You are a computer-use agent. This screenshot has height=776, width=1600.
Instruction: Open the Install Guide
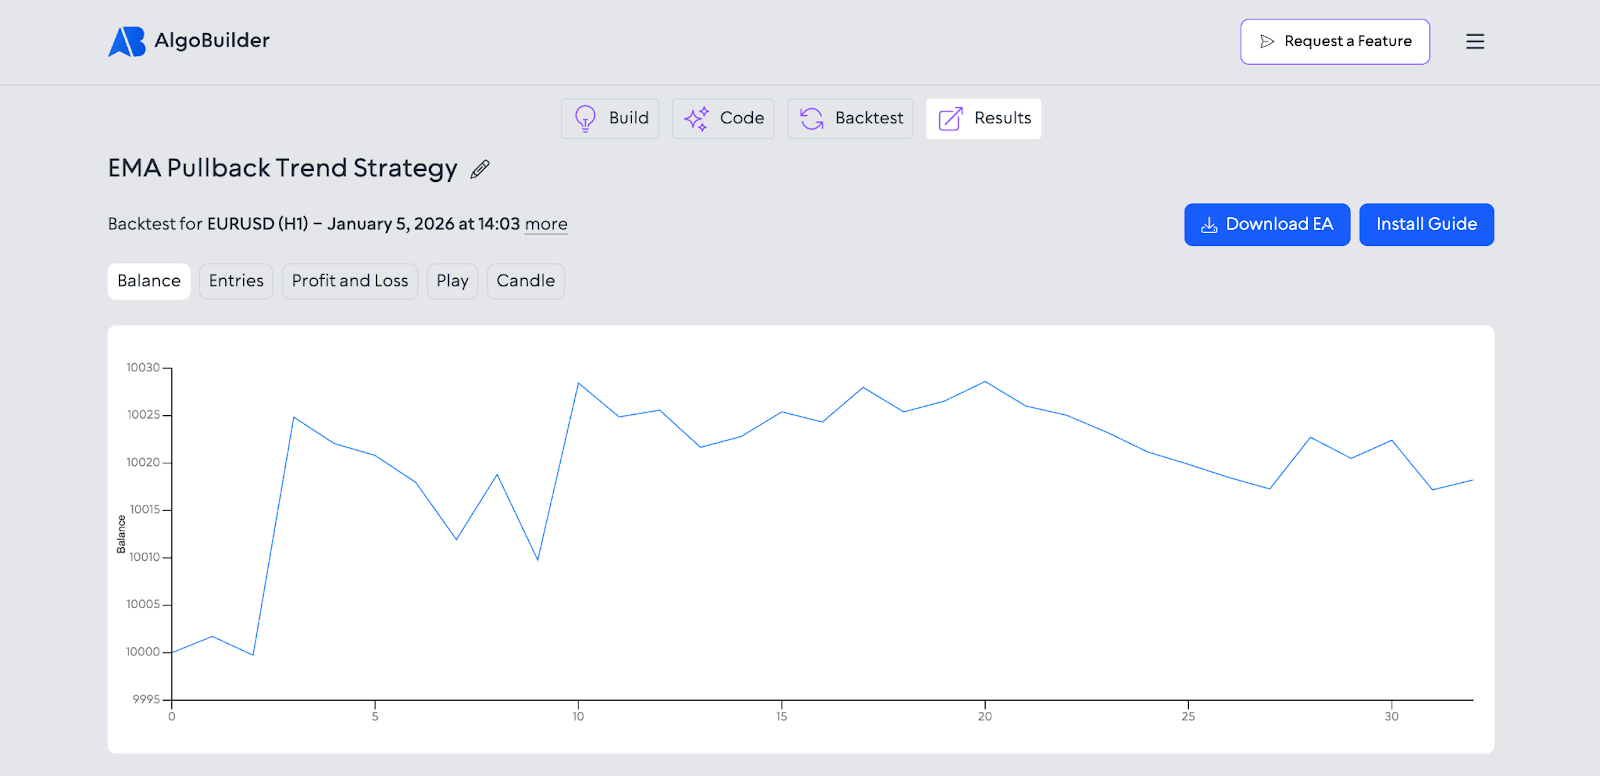[x=1426, y=224]
